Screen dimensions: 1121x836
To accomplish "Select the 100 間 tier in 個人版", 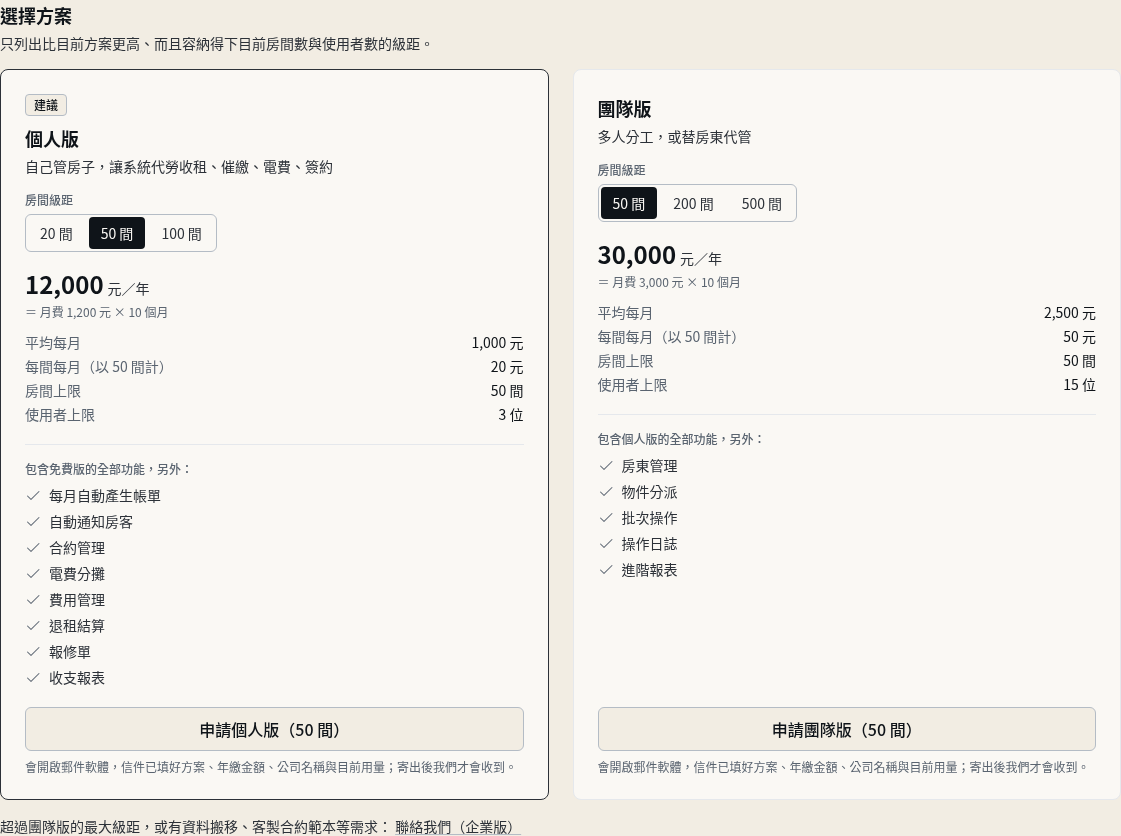I will tap(182, 233).
